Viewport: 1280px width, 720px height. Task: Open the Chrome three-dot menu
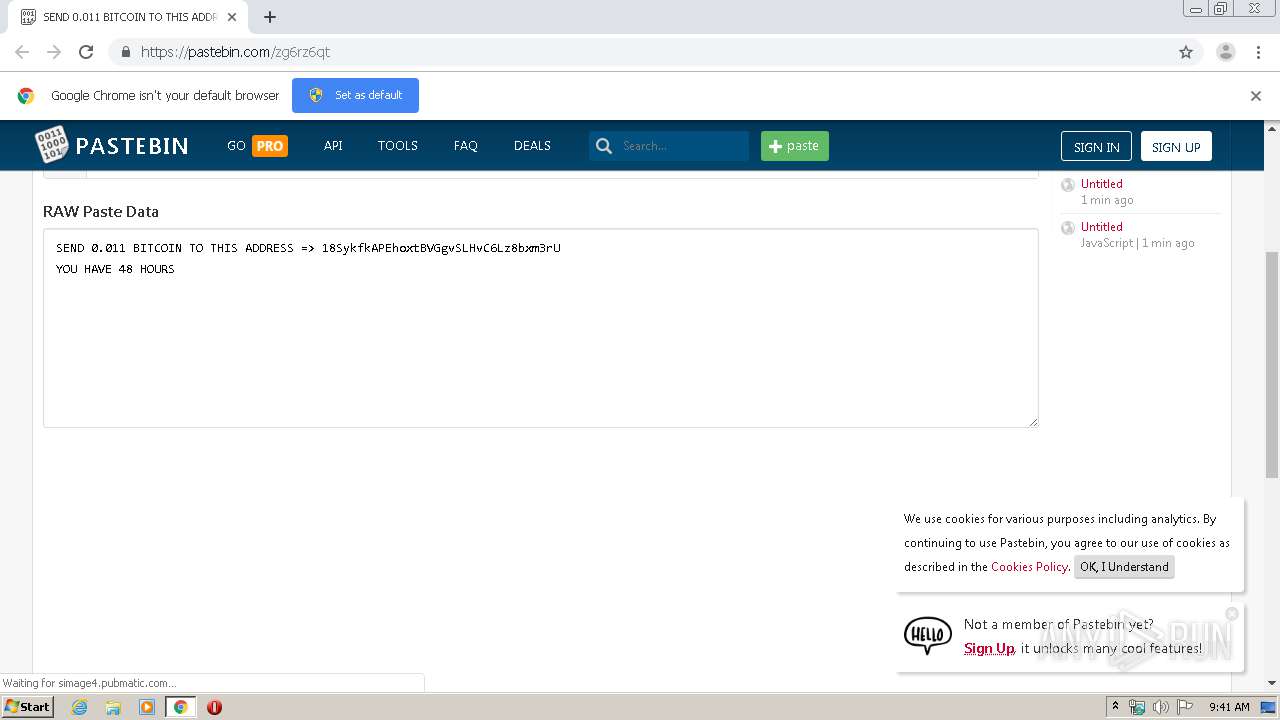click(x=1258, y=52)
